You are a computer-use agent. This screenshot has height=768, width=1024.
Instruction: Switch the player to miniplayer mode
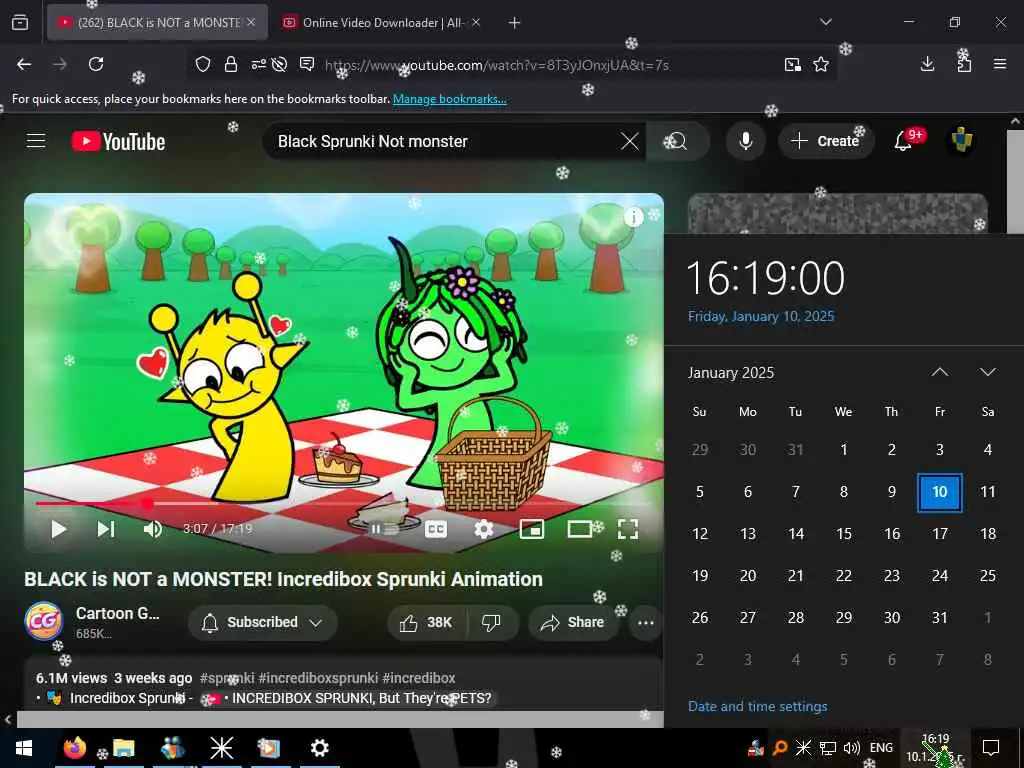(x=532, y=529)
